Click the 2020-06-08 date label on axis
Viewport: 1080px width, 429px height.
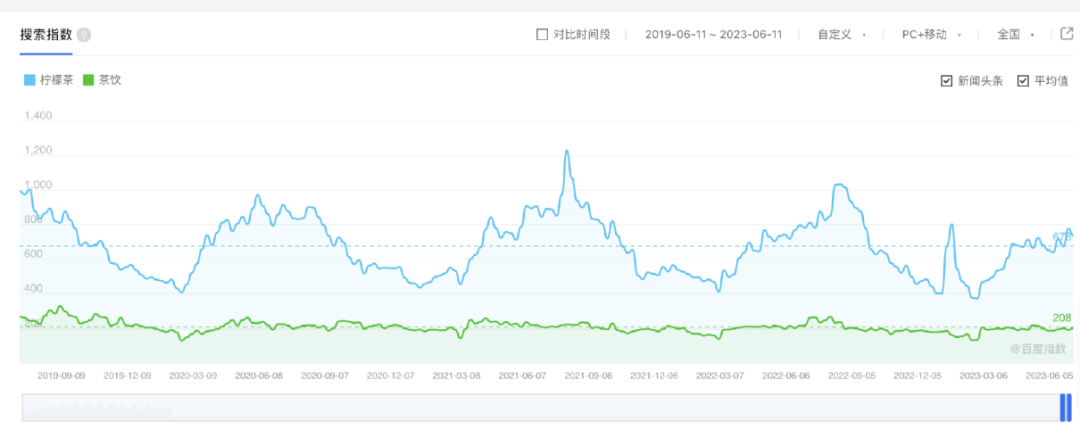pyautogui.click(x=258, y=376)
